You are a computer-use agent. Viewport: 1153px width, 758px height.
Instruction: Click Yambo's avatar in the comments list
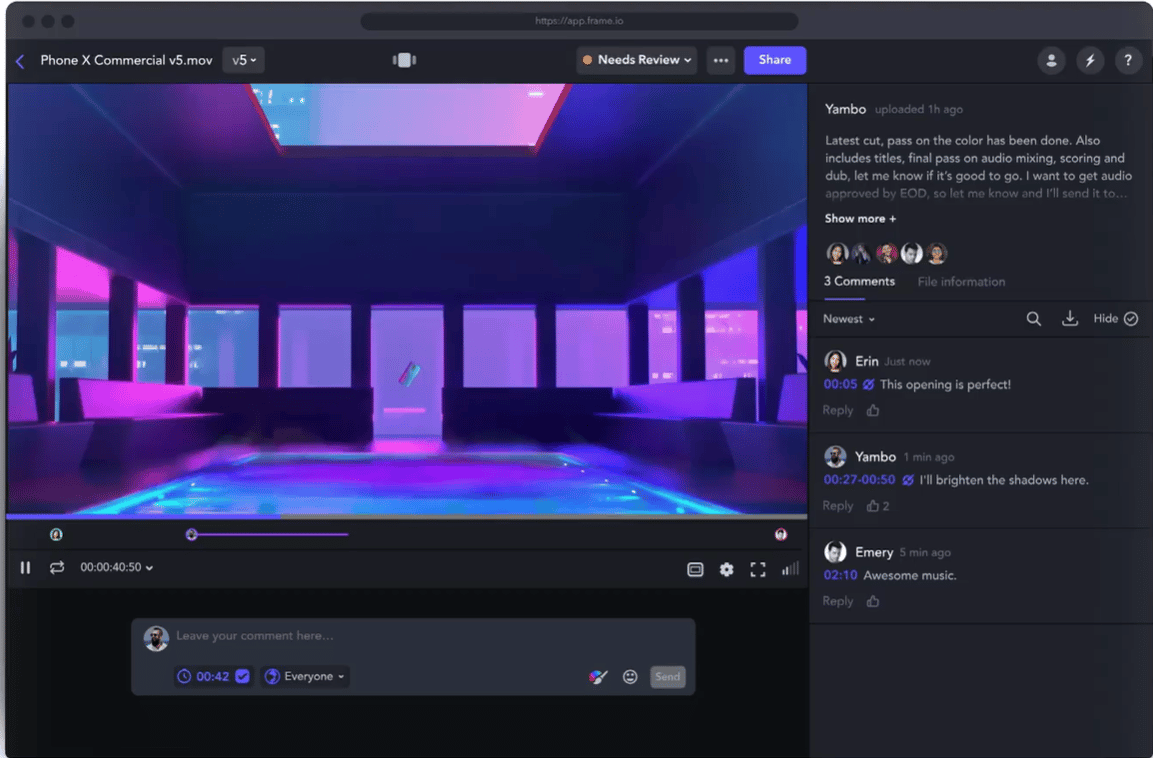835,457
